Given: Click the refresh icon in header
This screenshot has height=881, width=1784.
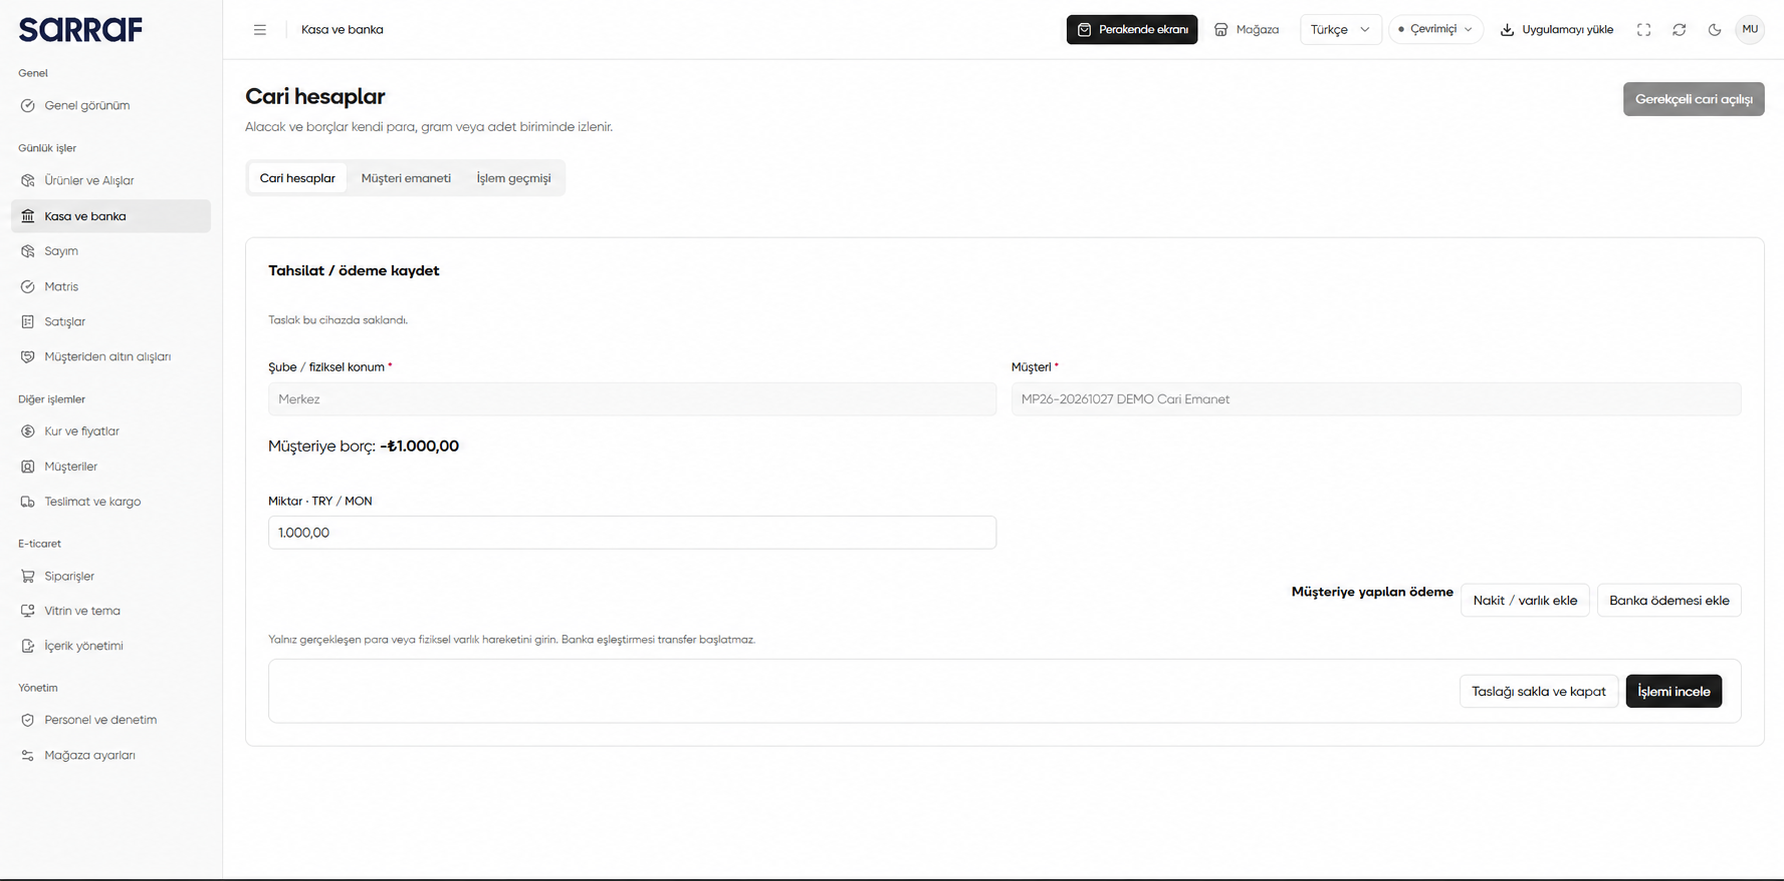Looking at the screenshot, I should tap(1679, 30).
